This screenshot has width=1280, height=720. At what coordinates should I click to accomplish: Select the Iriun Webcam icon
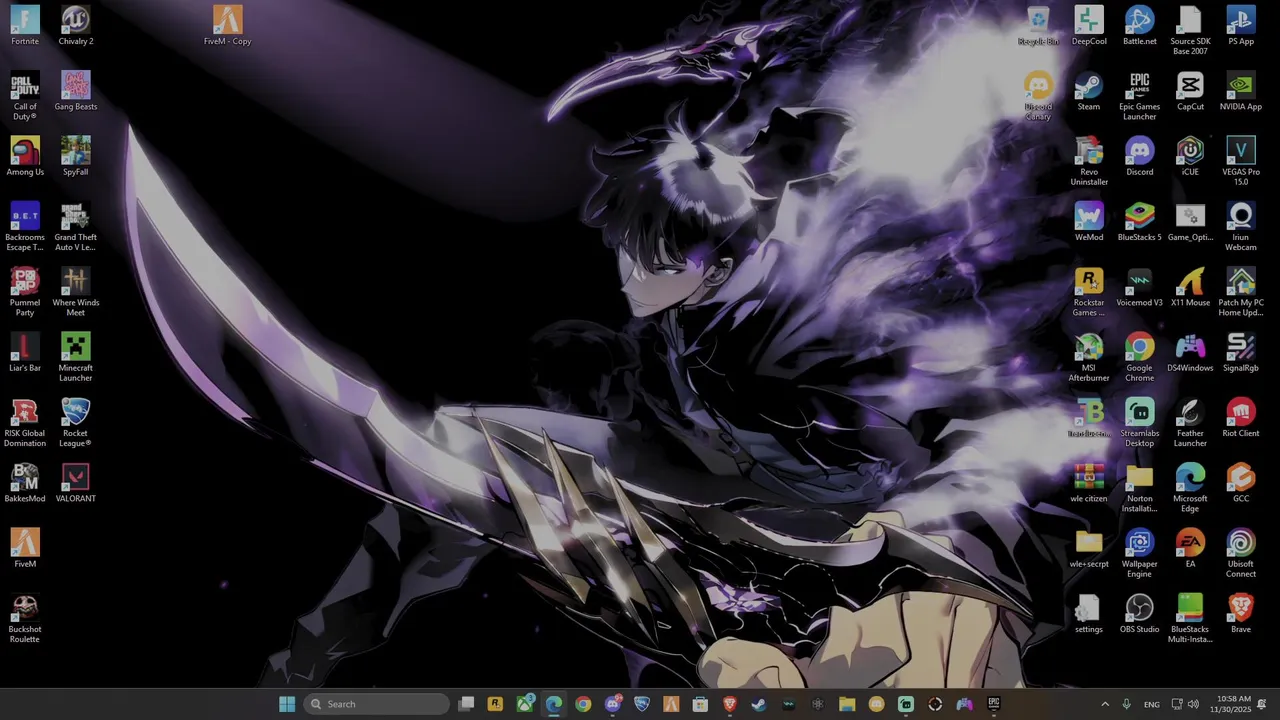pyautogui.click(x=1241, y=227)
